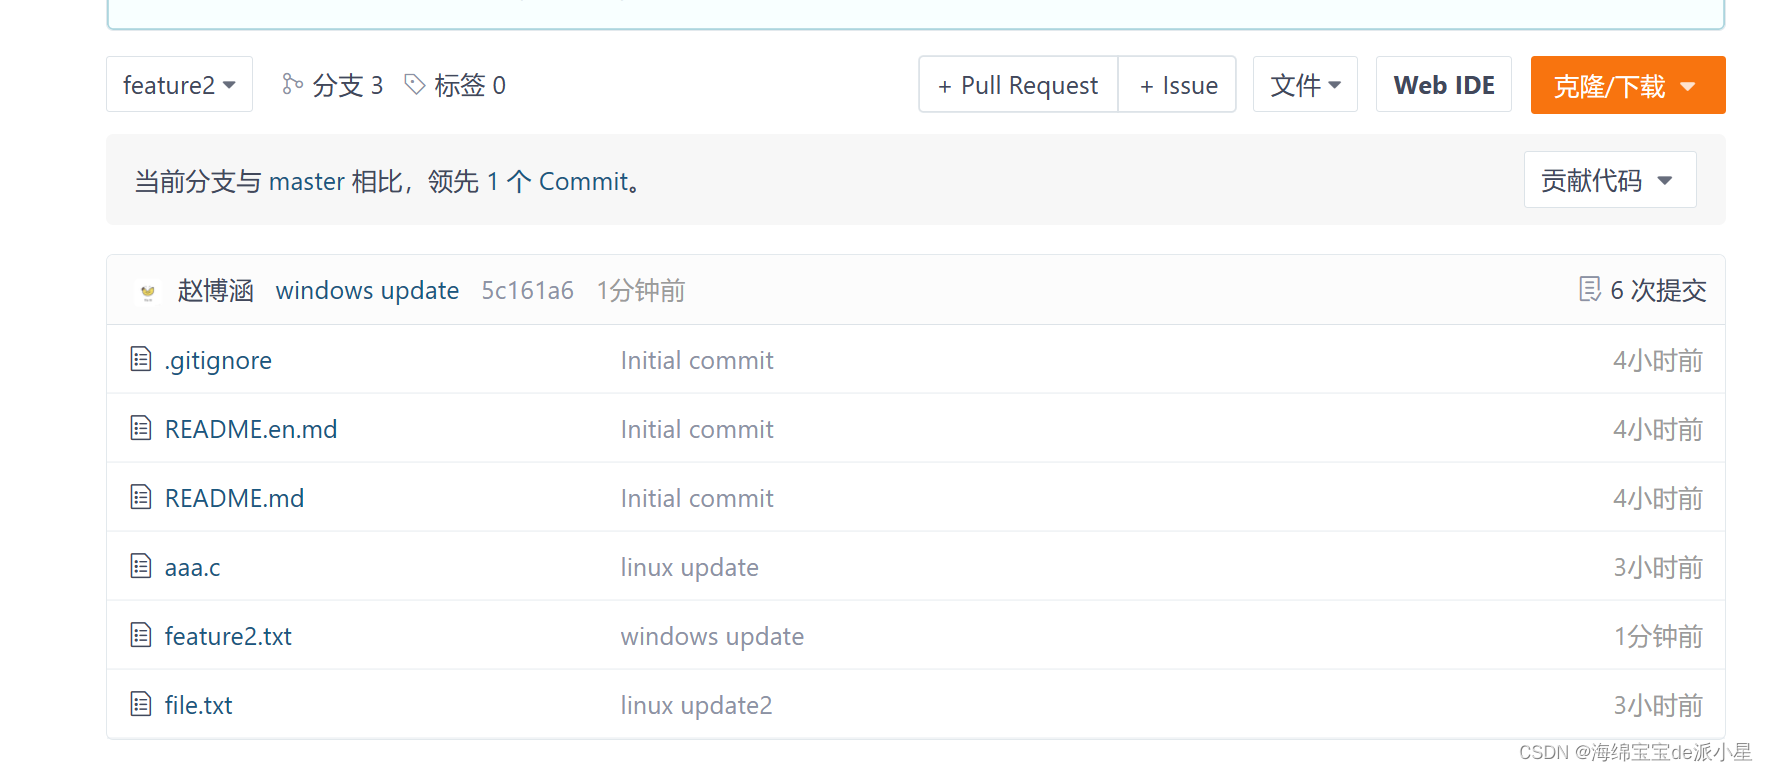Expand the 文件 dropdown

(x=1305, y=85)
